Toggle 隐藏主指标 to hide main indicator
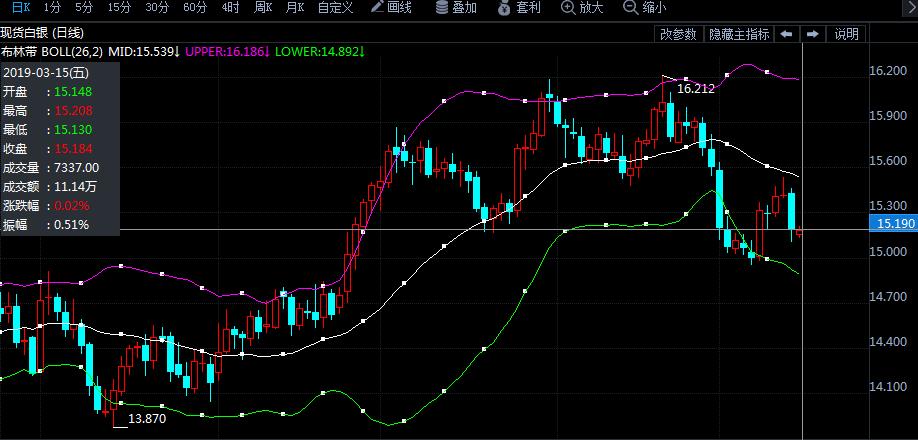 [x=739, y=34]
